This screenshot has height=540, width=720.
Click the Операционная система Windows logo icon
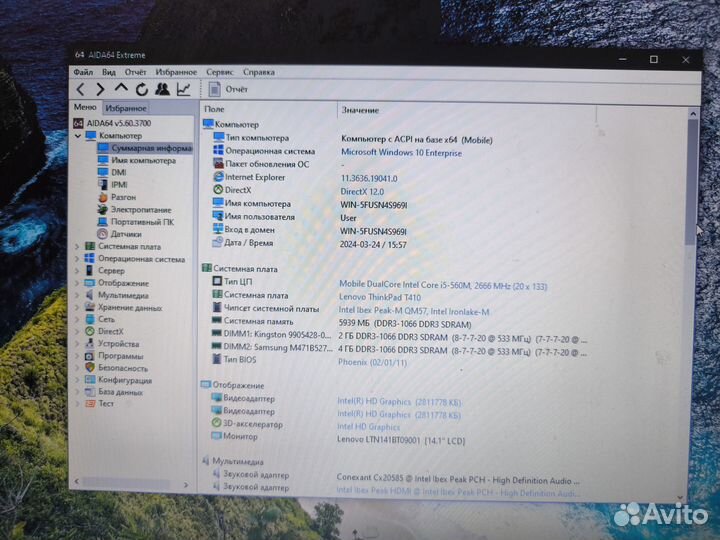pos(219,150)
